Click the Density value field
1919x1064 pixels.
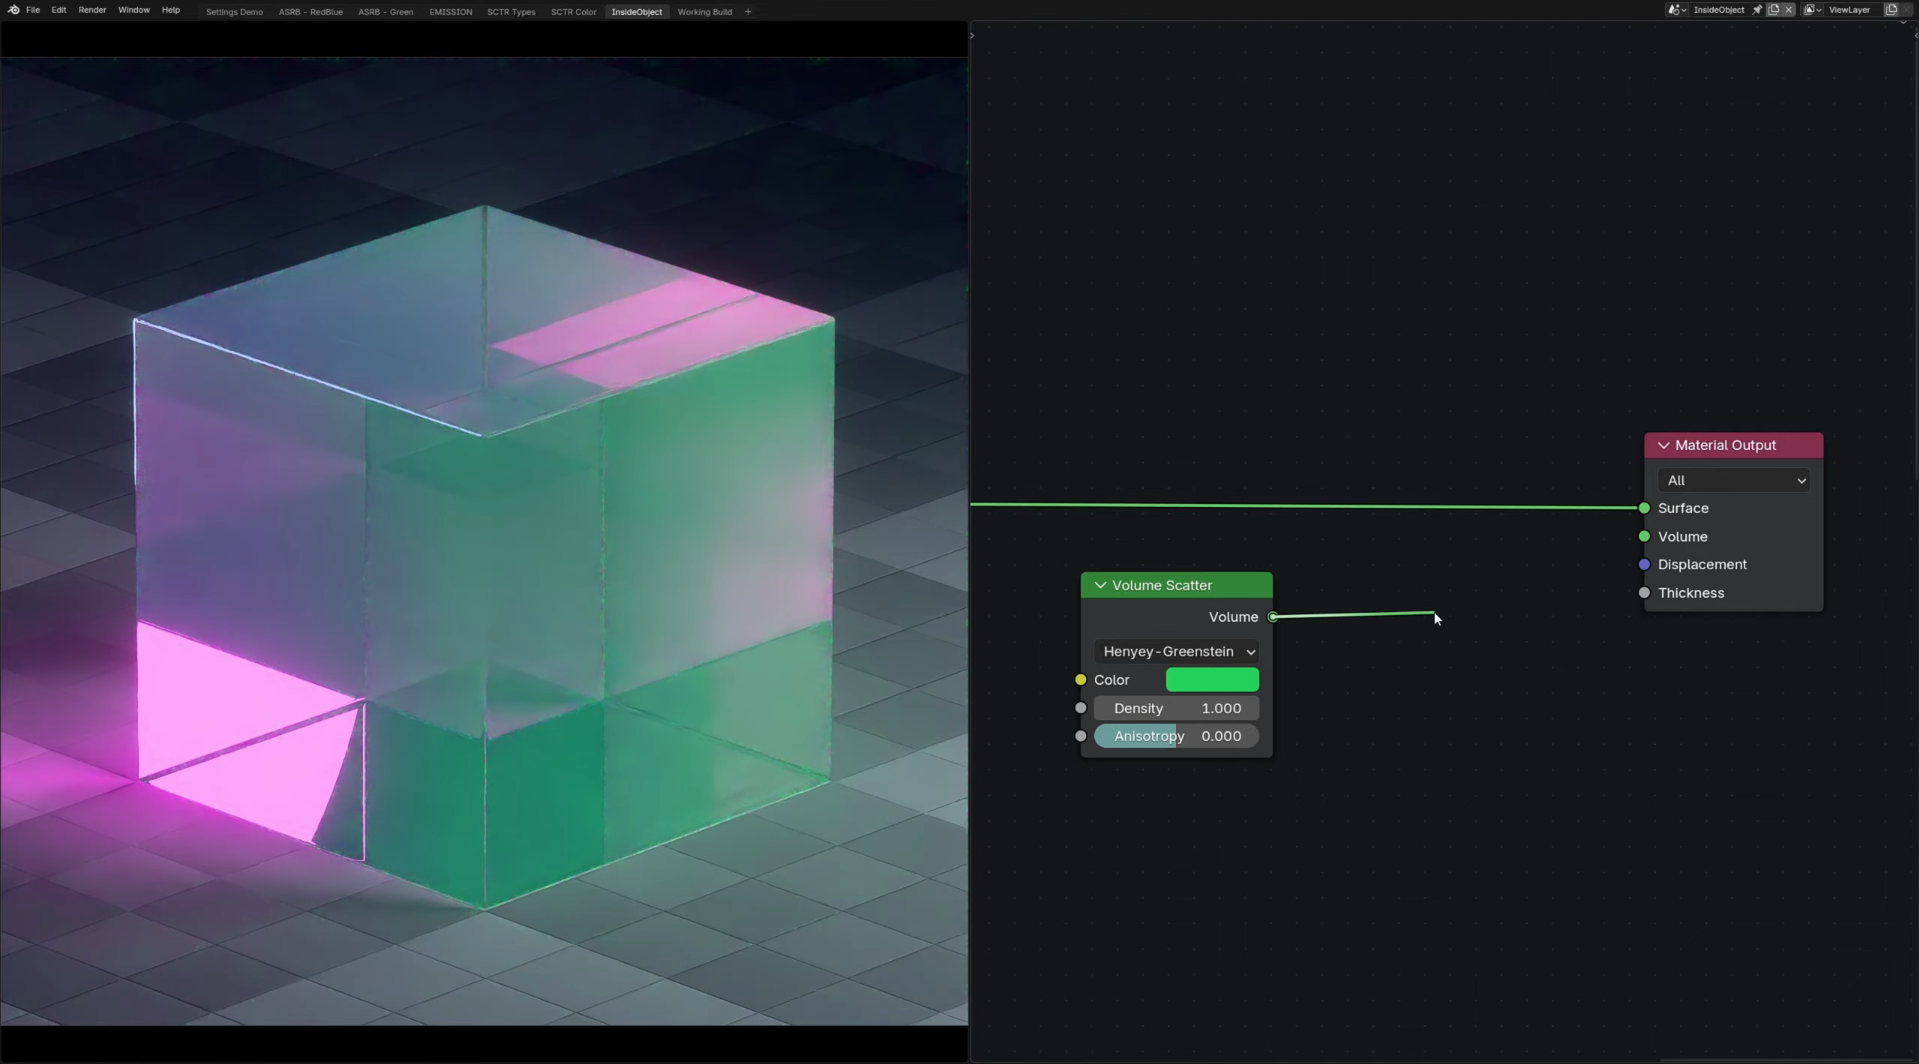coord(1177,708)
